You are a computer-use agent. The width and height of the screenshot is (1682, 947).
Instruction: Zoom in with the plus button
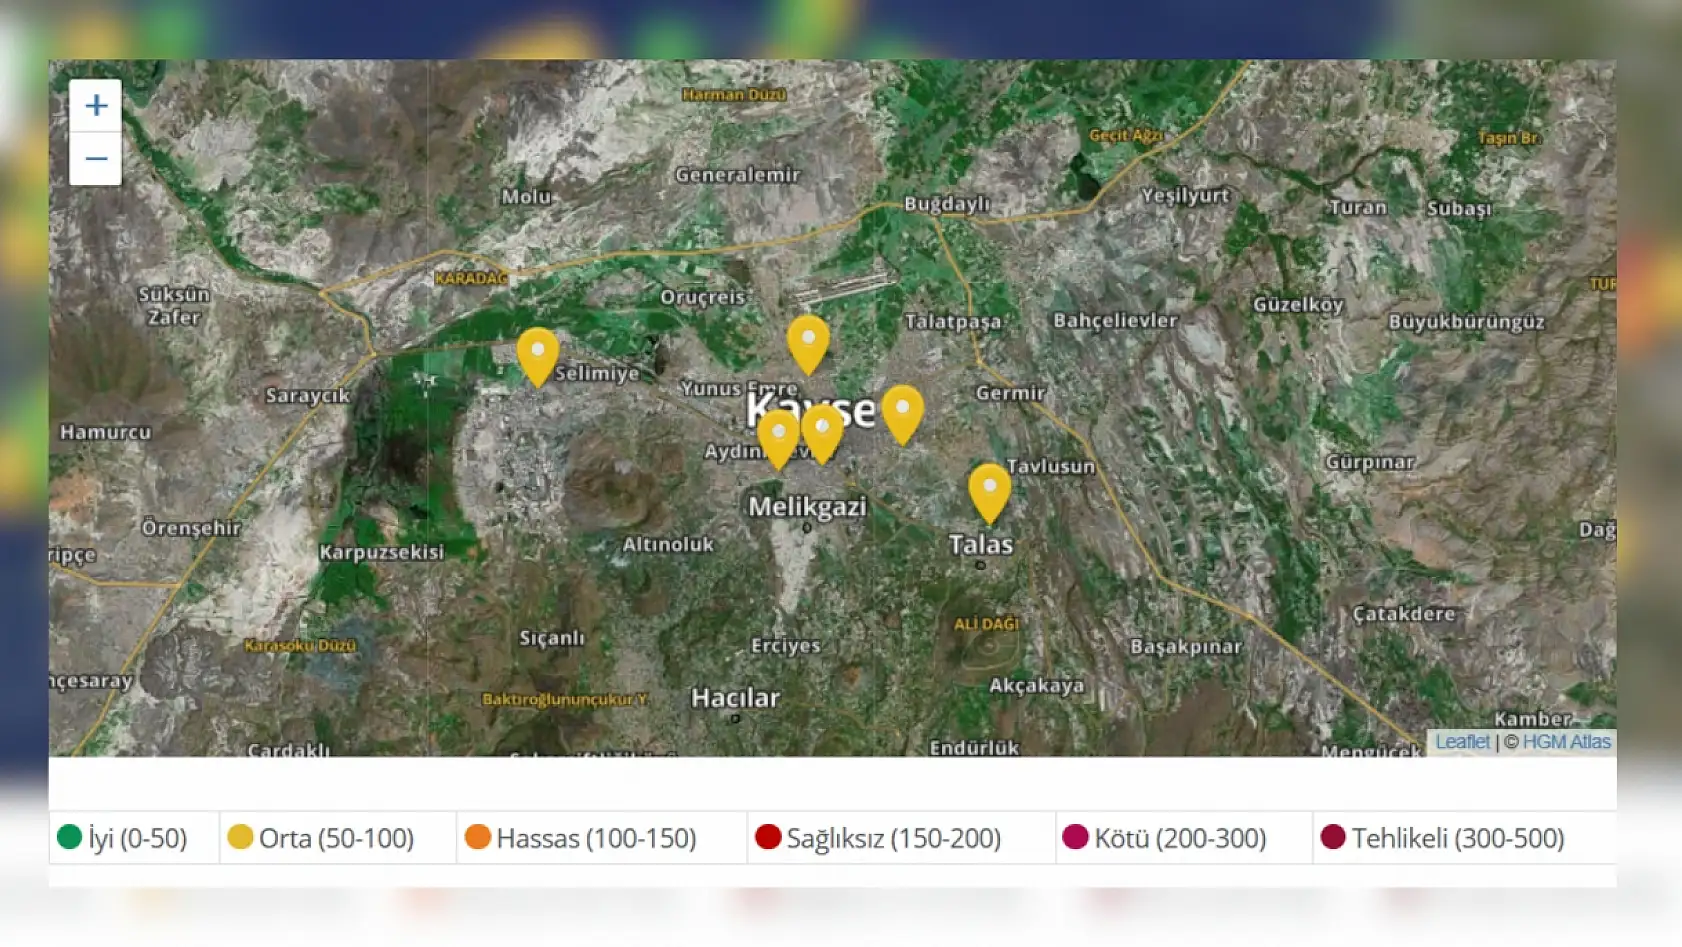click(x=96, y=106)
